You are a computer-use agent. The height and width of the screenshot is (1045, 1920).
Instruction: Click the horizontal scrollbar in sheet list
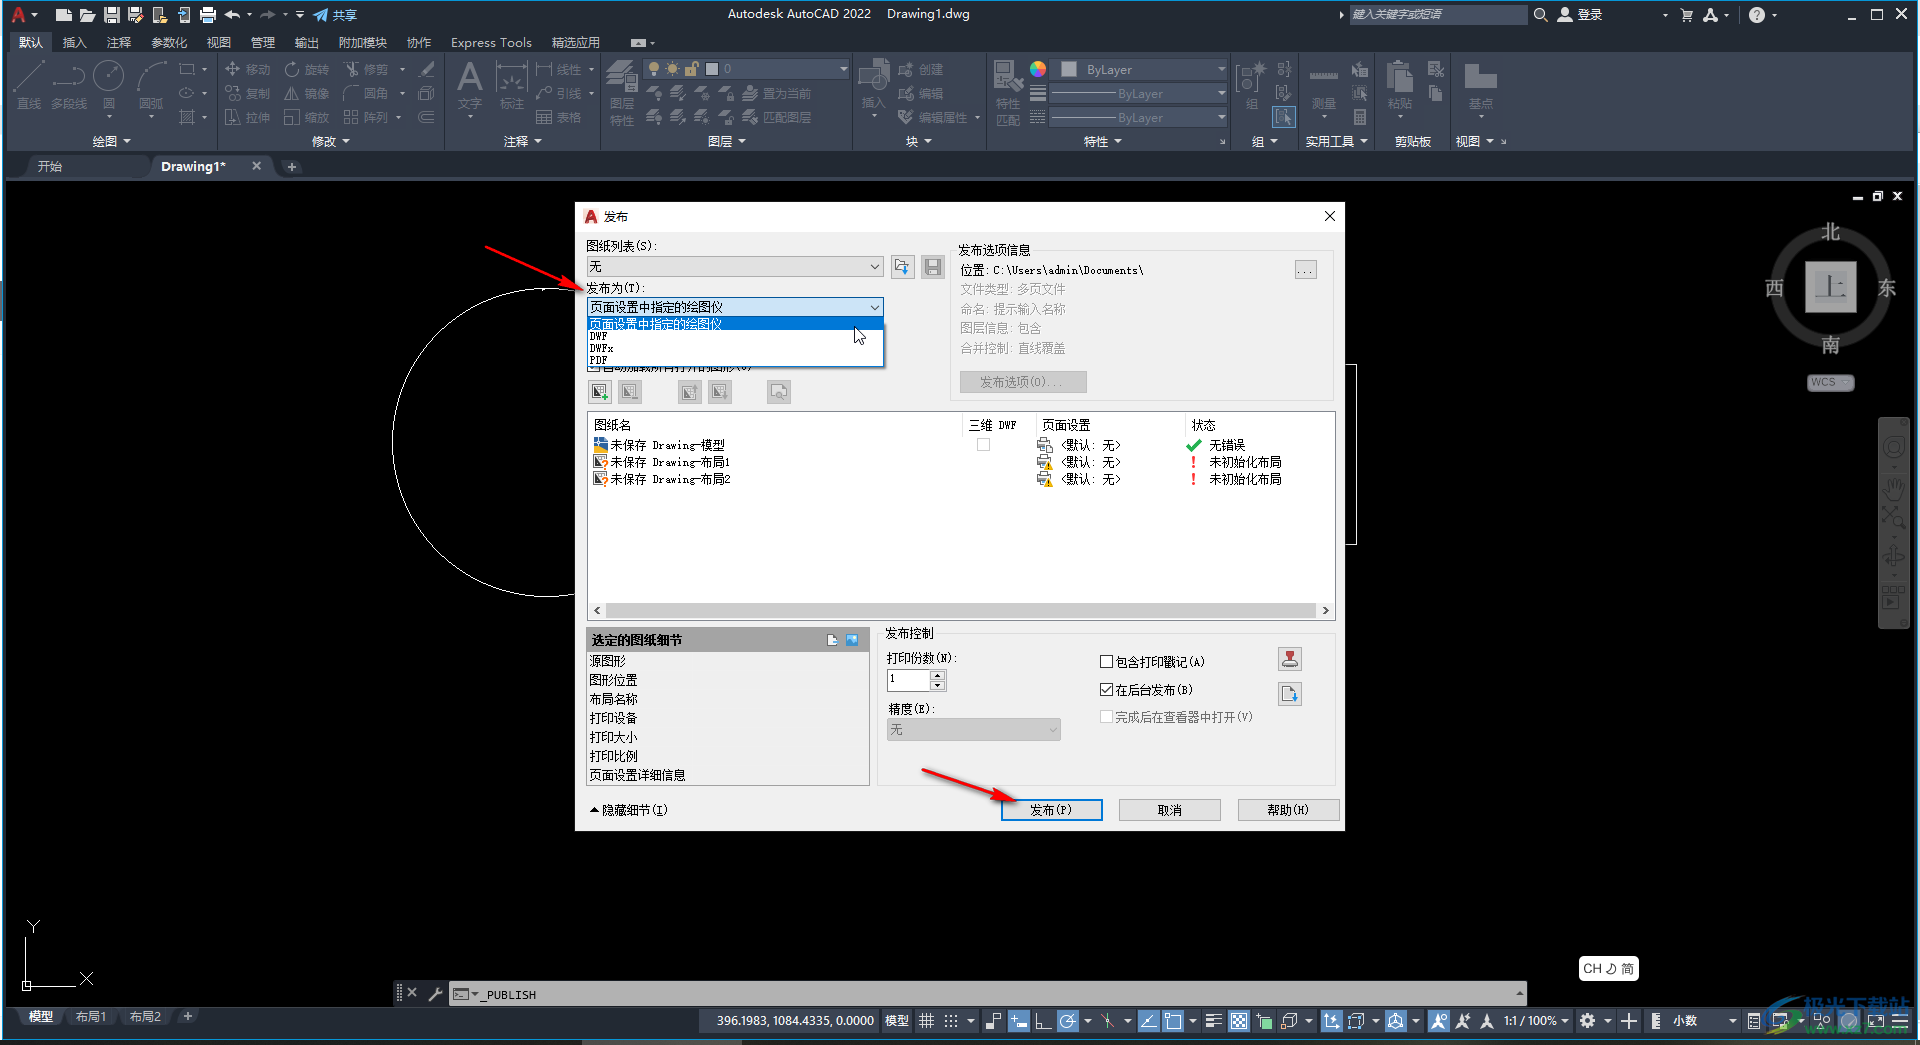coord(961,610)
